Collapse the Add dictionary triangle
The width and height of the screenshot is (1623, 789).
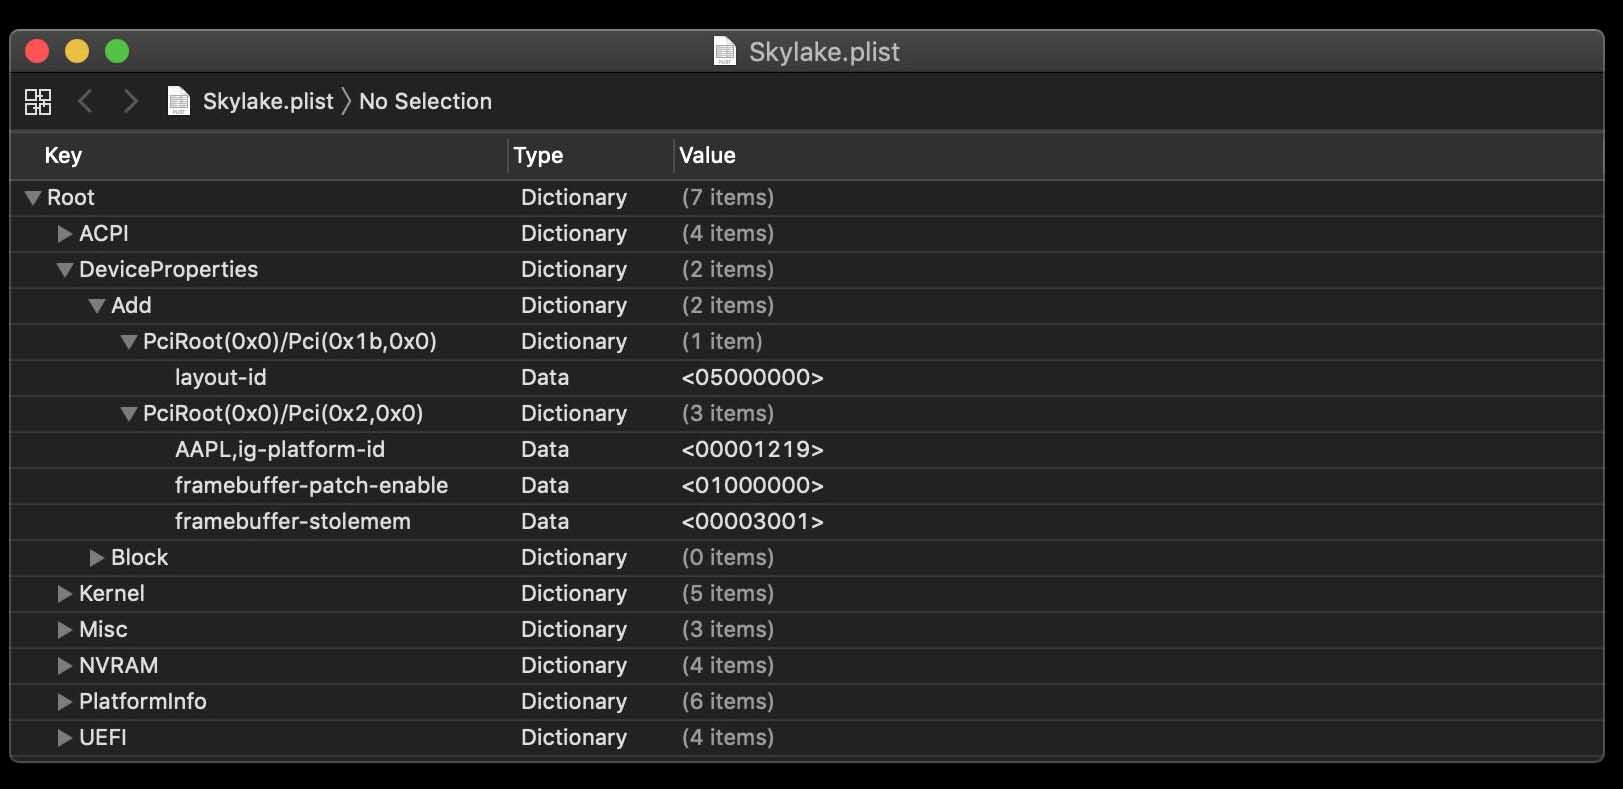click(97, 306)
